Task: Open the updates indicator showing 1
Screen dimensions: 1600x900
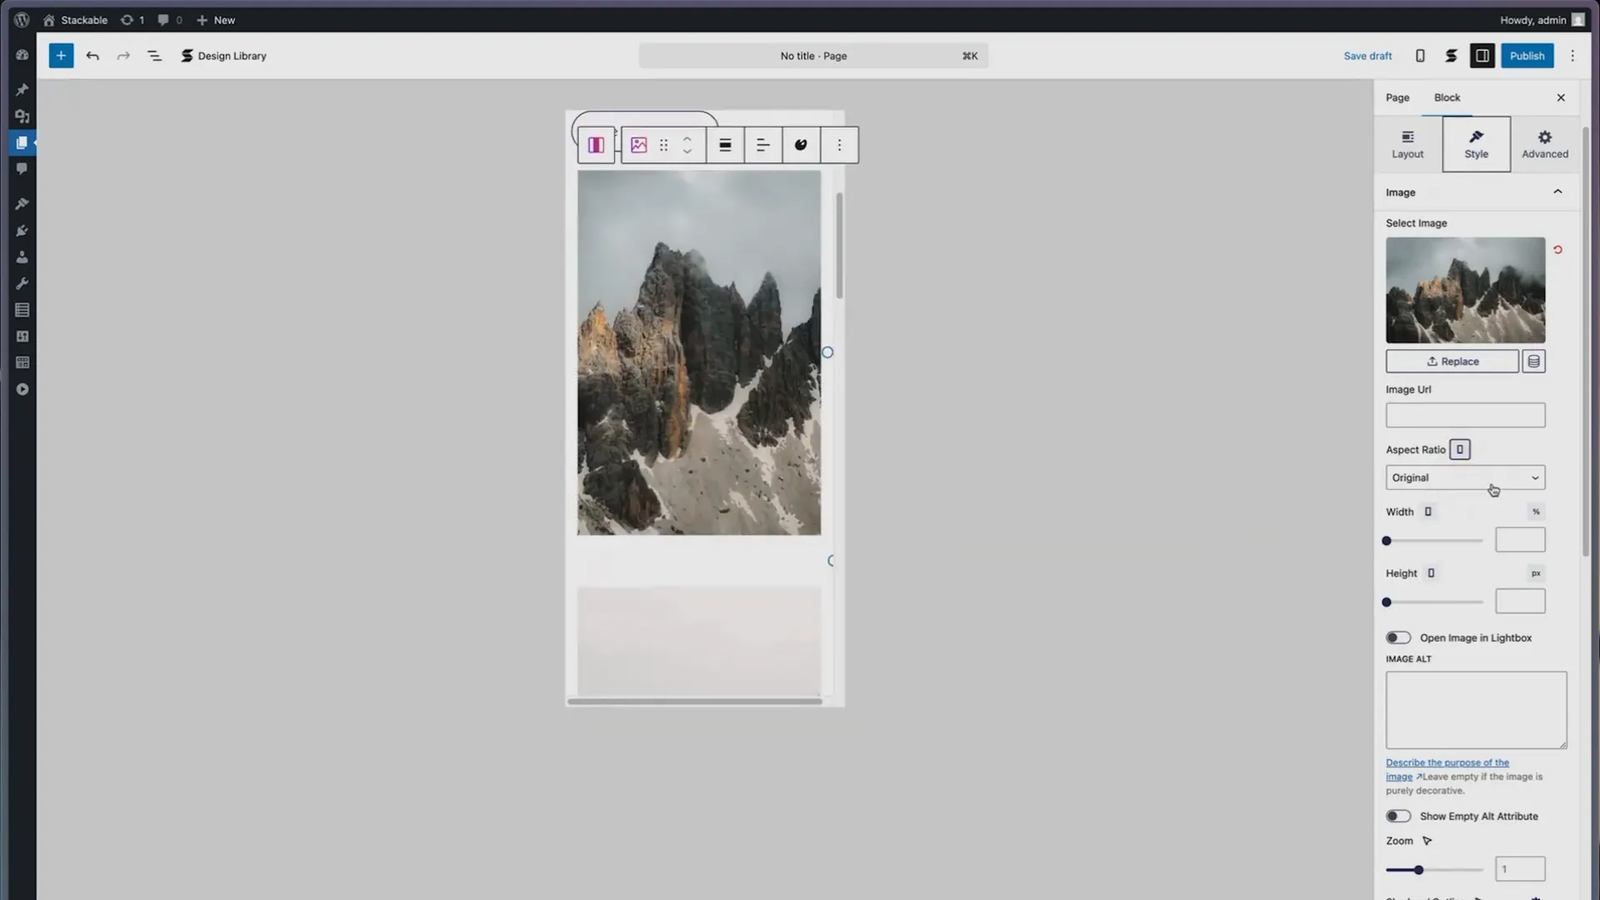Action: (132, 20)
